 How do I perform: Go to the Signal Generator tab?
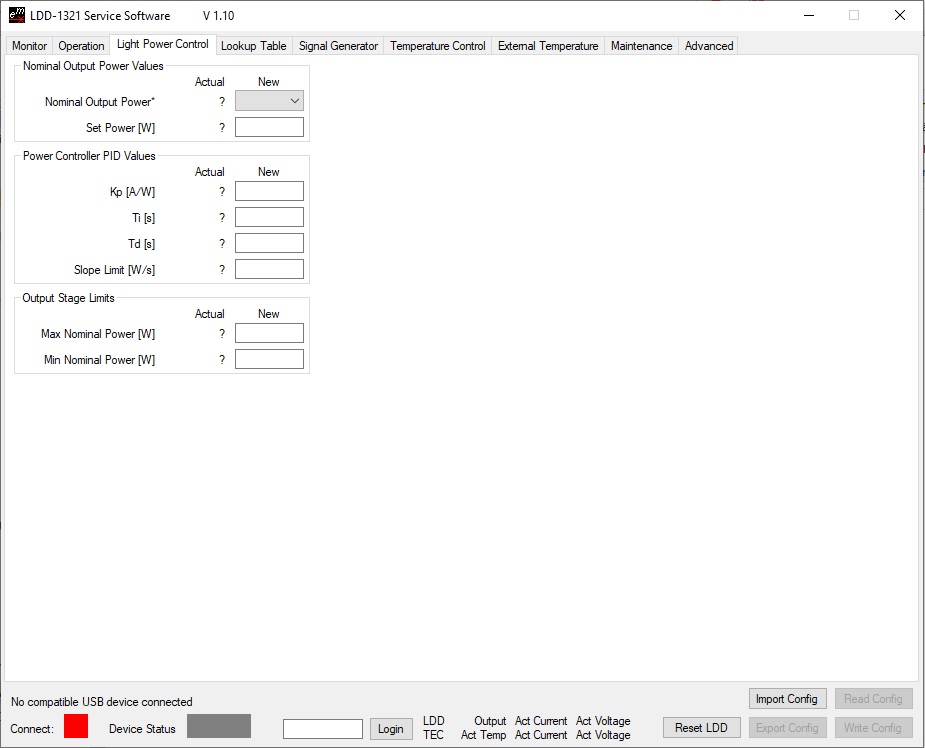coord(338,46)
